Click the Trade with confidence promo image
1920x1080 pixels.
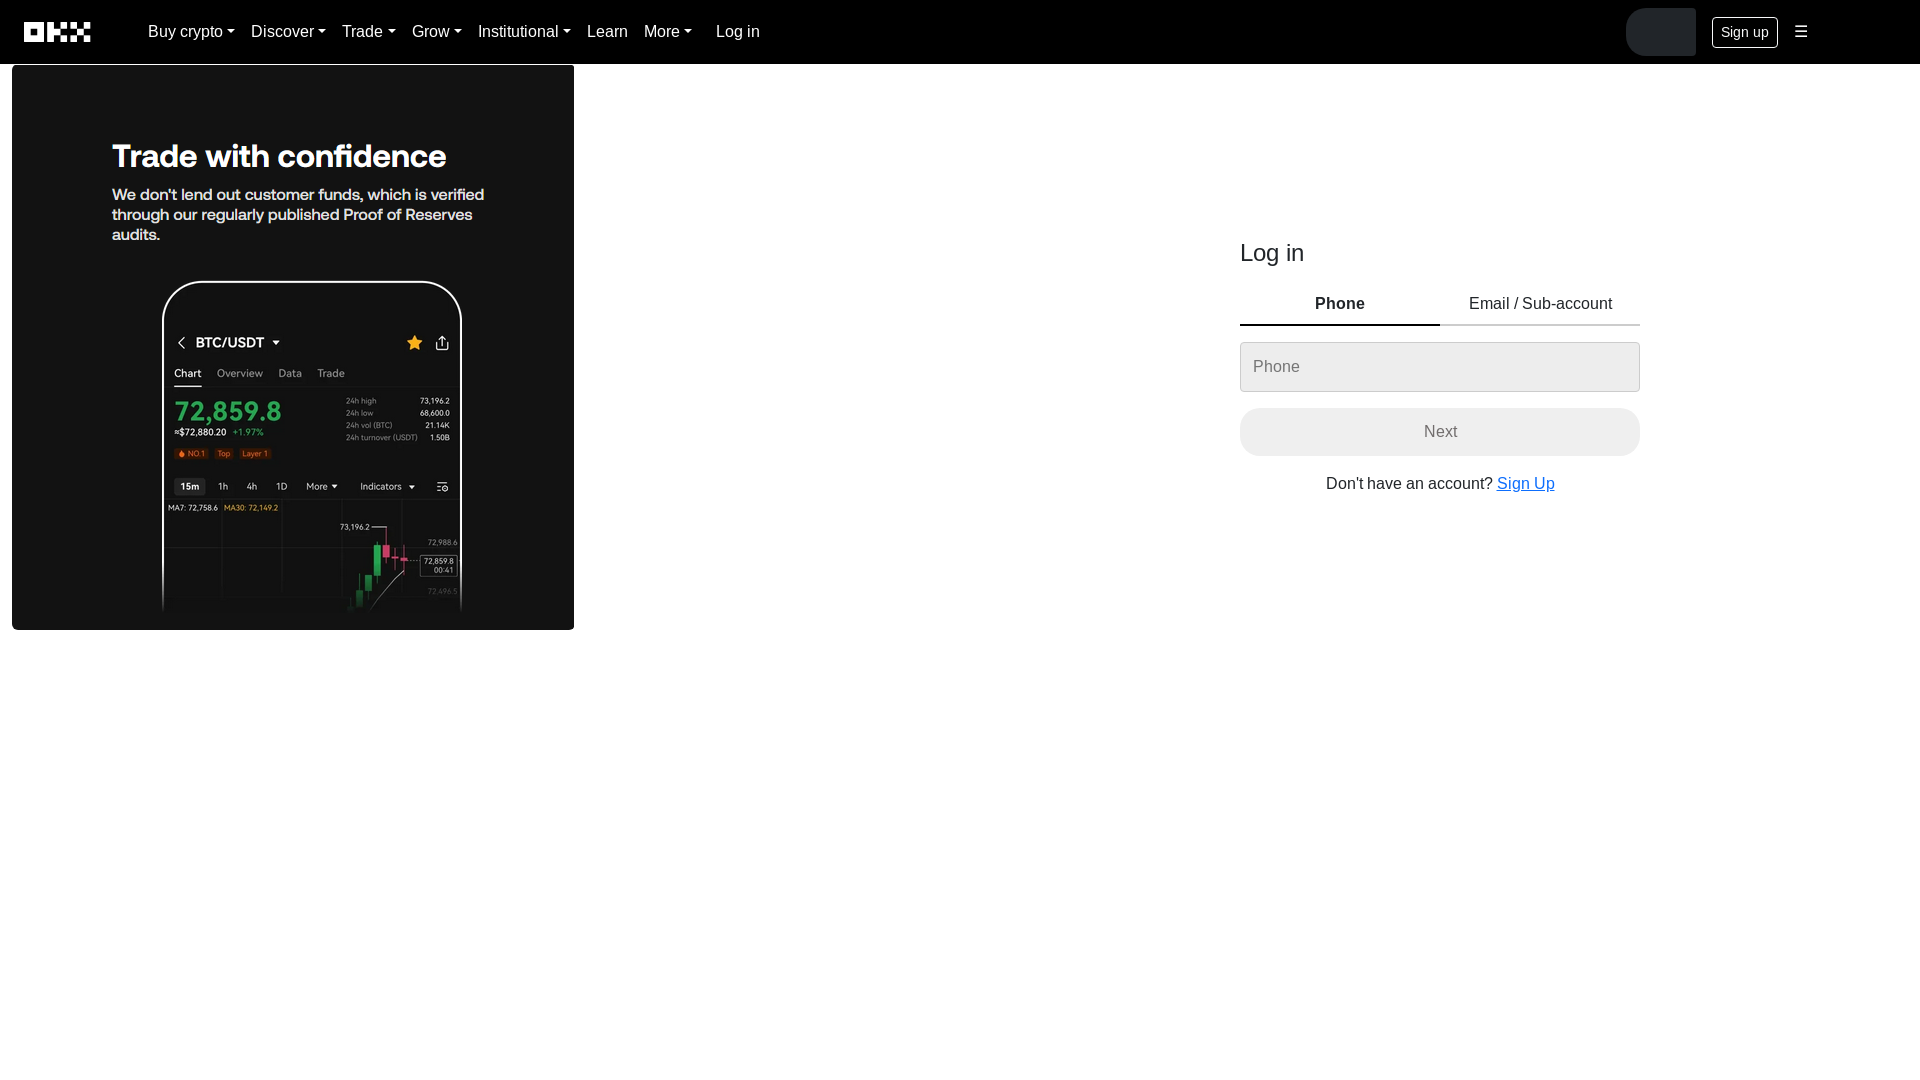coord(293,347)
